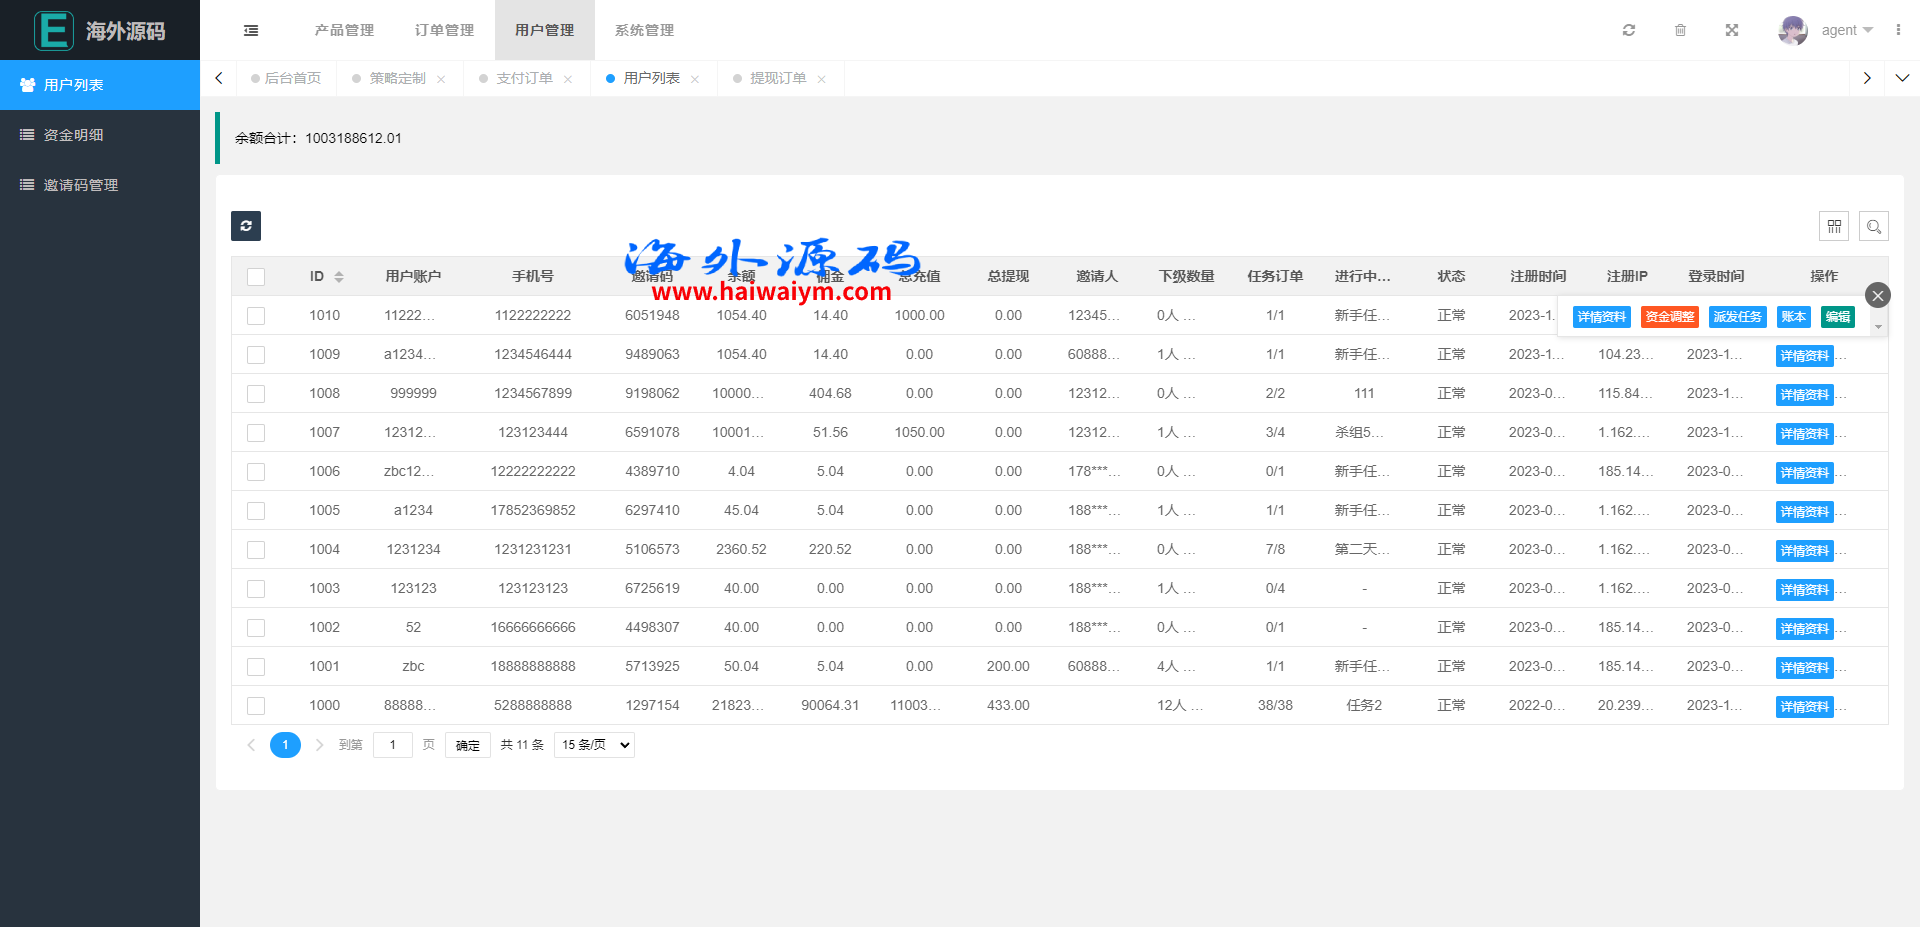1920x927 pixels.
Task: Switch to the 提现订单 tab
Action: (x=778, y=78)
